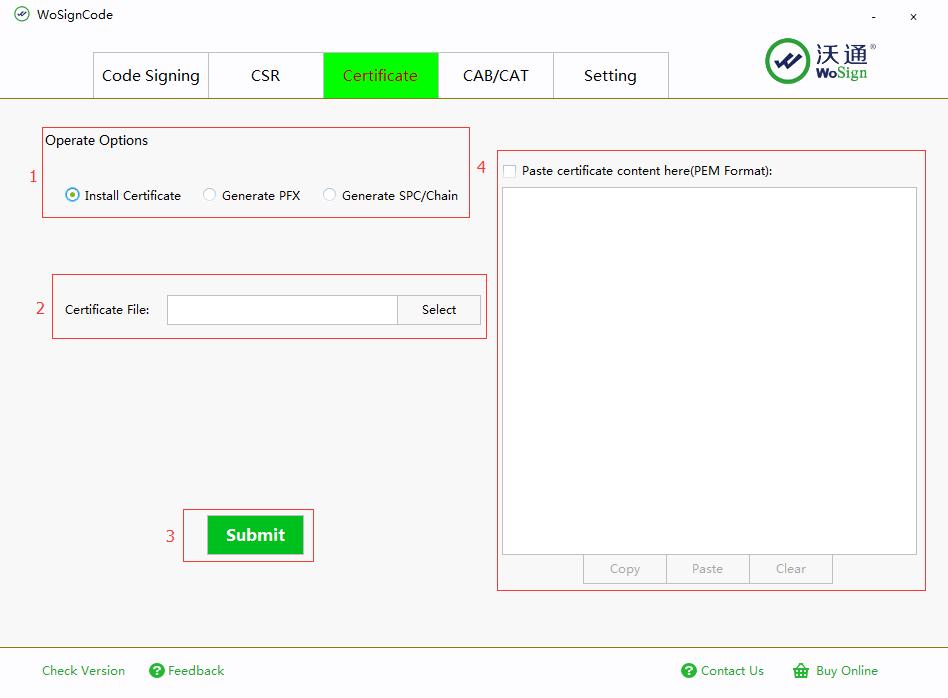948x698 pixels.
Task: Open the Setting tab
Action: tap(610, 76)
